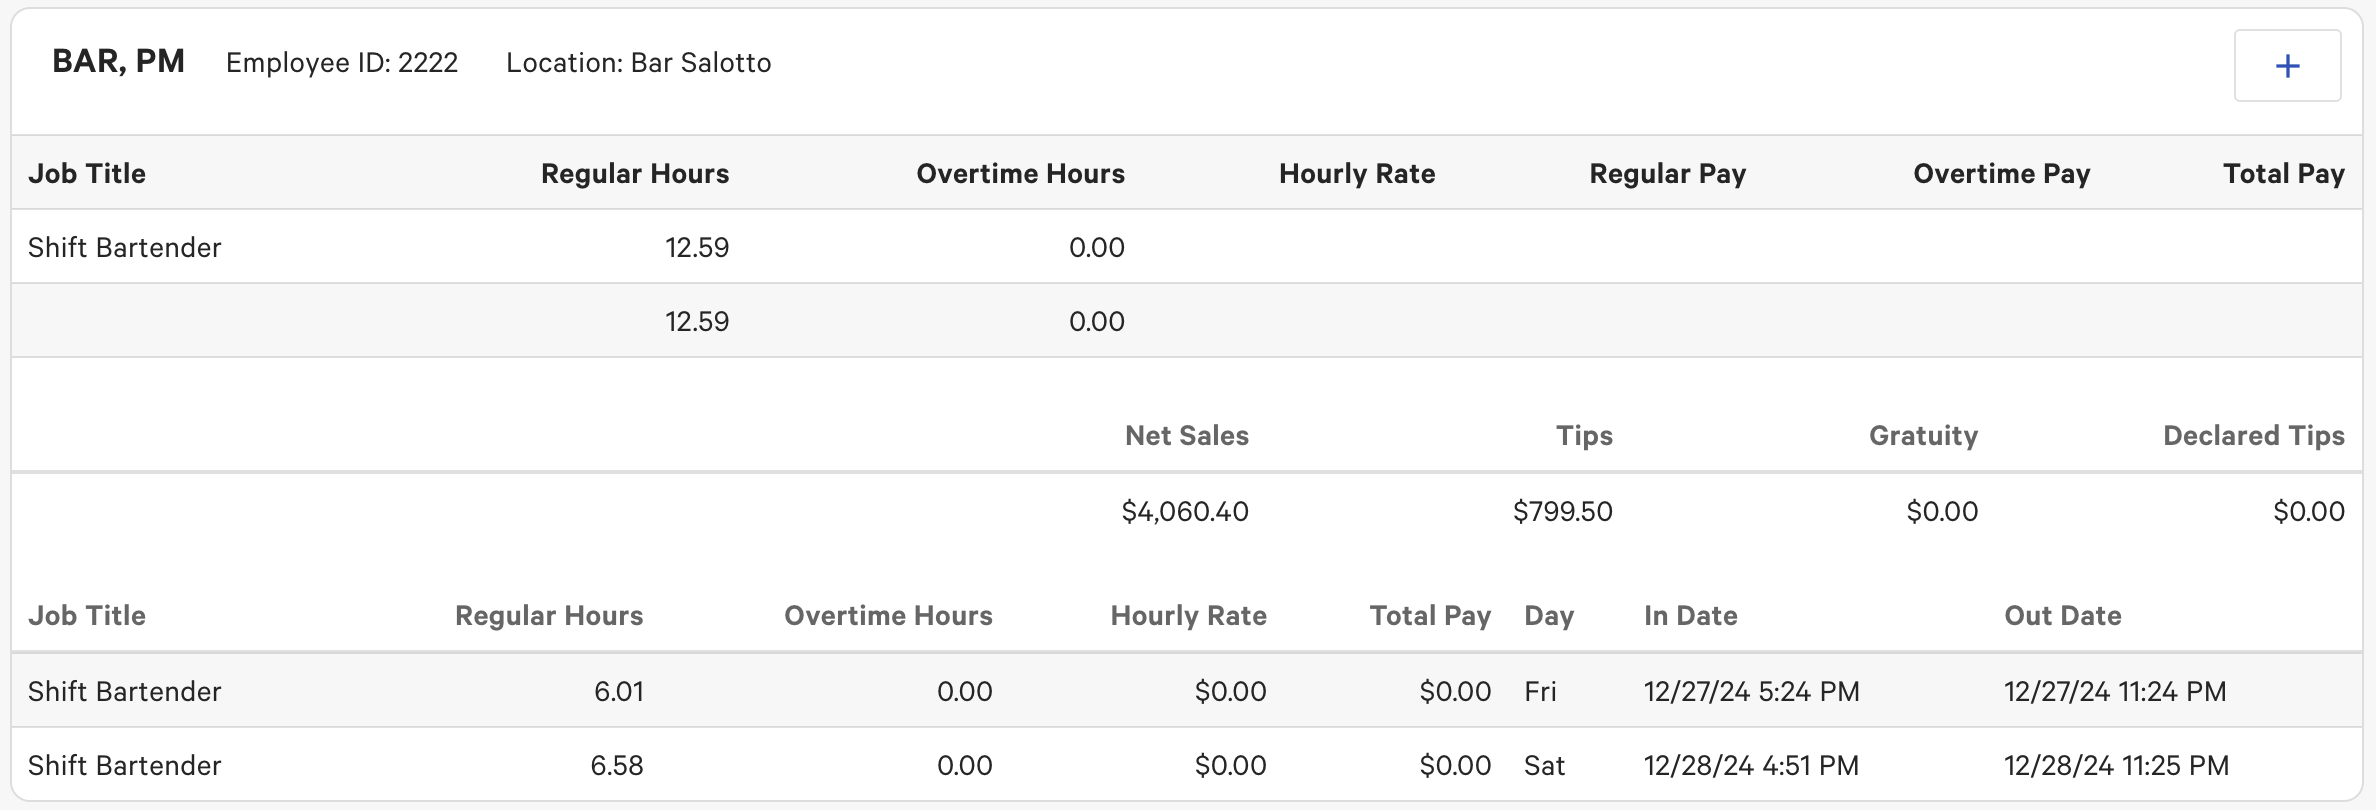
Task: Click the Day column header
Action: [x=1548, y=616]
